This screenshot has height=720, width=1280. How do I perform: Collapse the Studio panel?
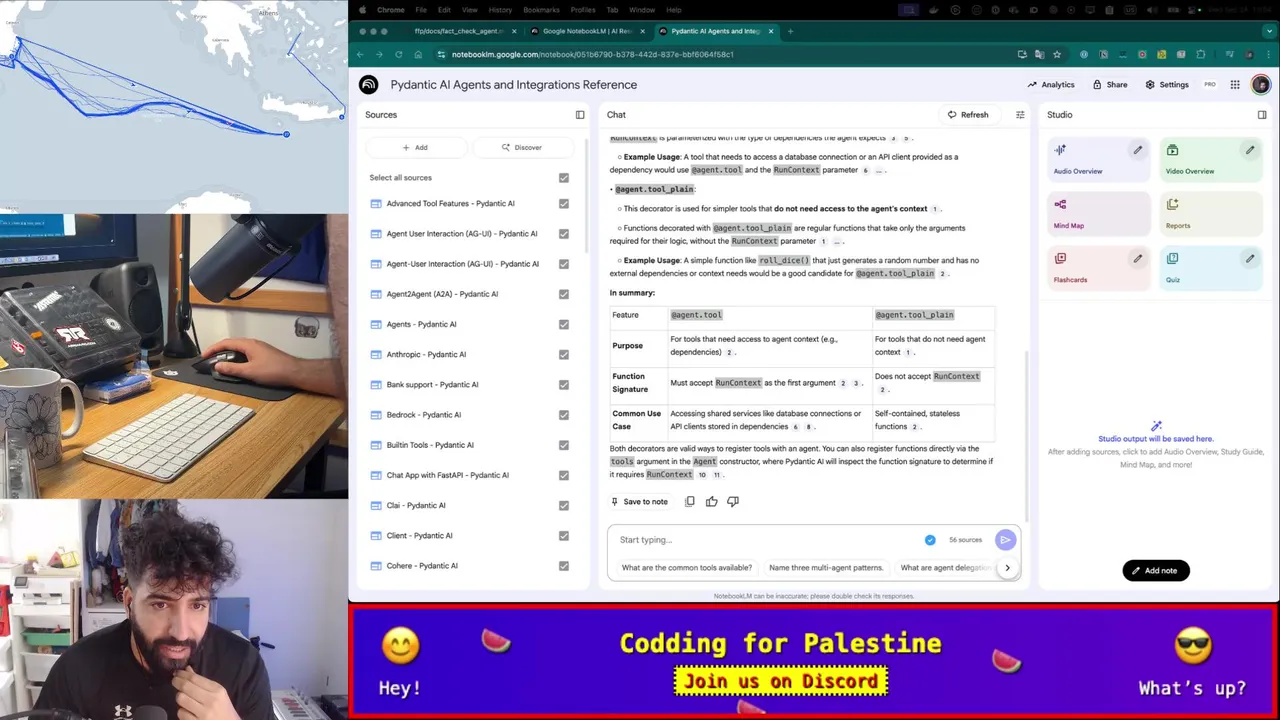[1262, 115]
